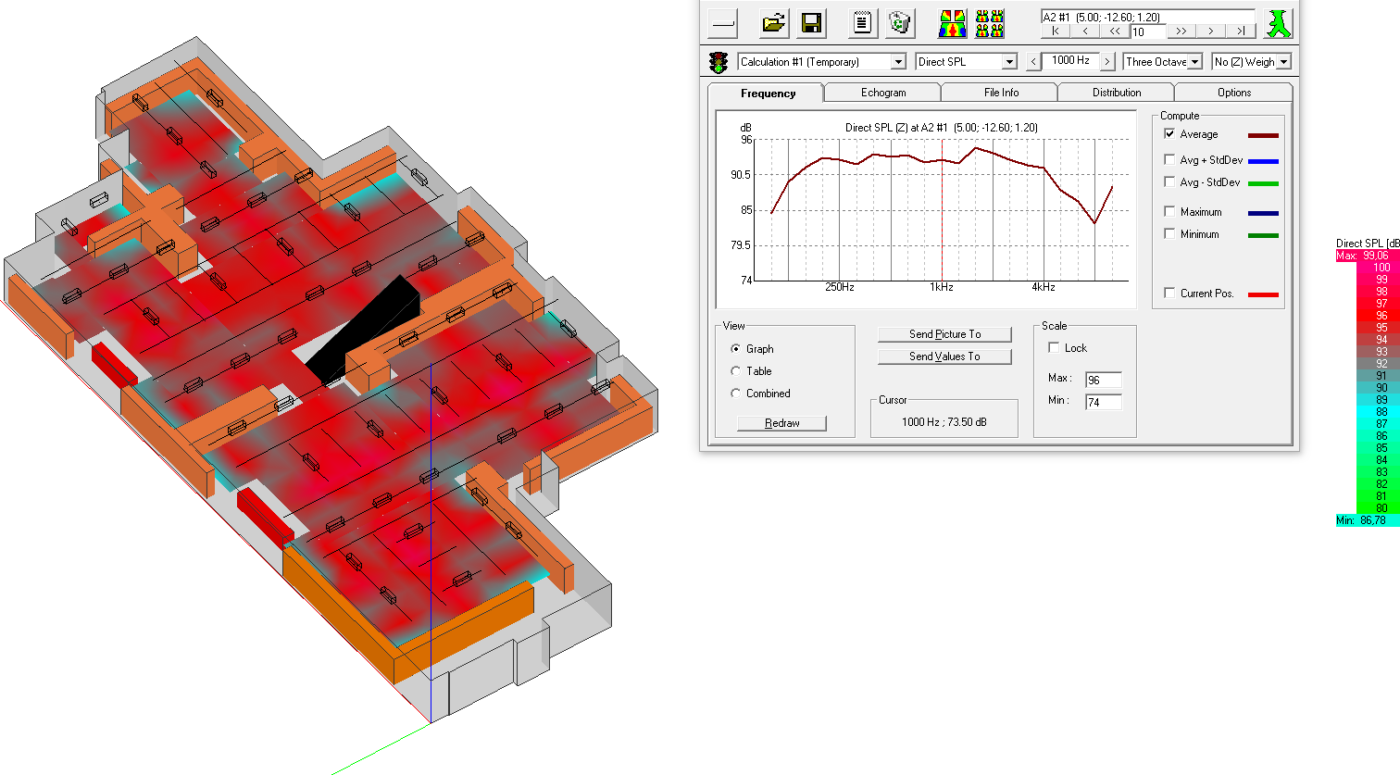Click the green walking man icon
This screenshot has height=775, width=1400.
(x=1279, y=23)
